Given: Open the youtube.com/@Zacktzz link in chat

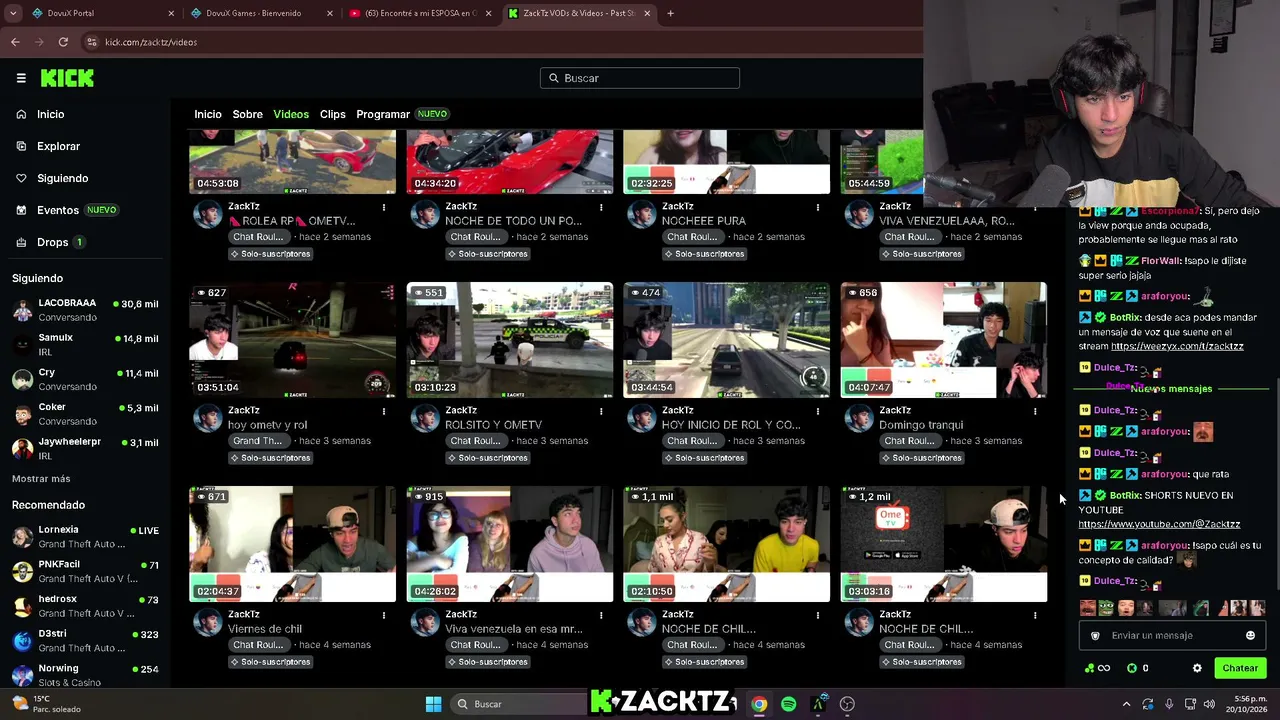Looking at the screenshot, I should (1159, 524).
